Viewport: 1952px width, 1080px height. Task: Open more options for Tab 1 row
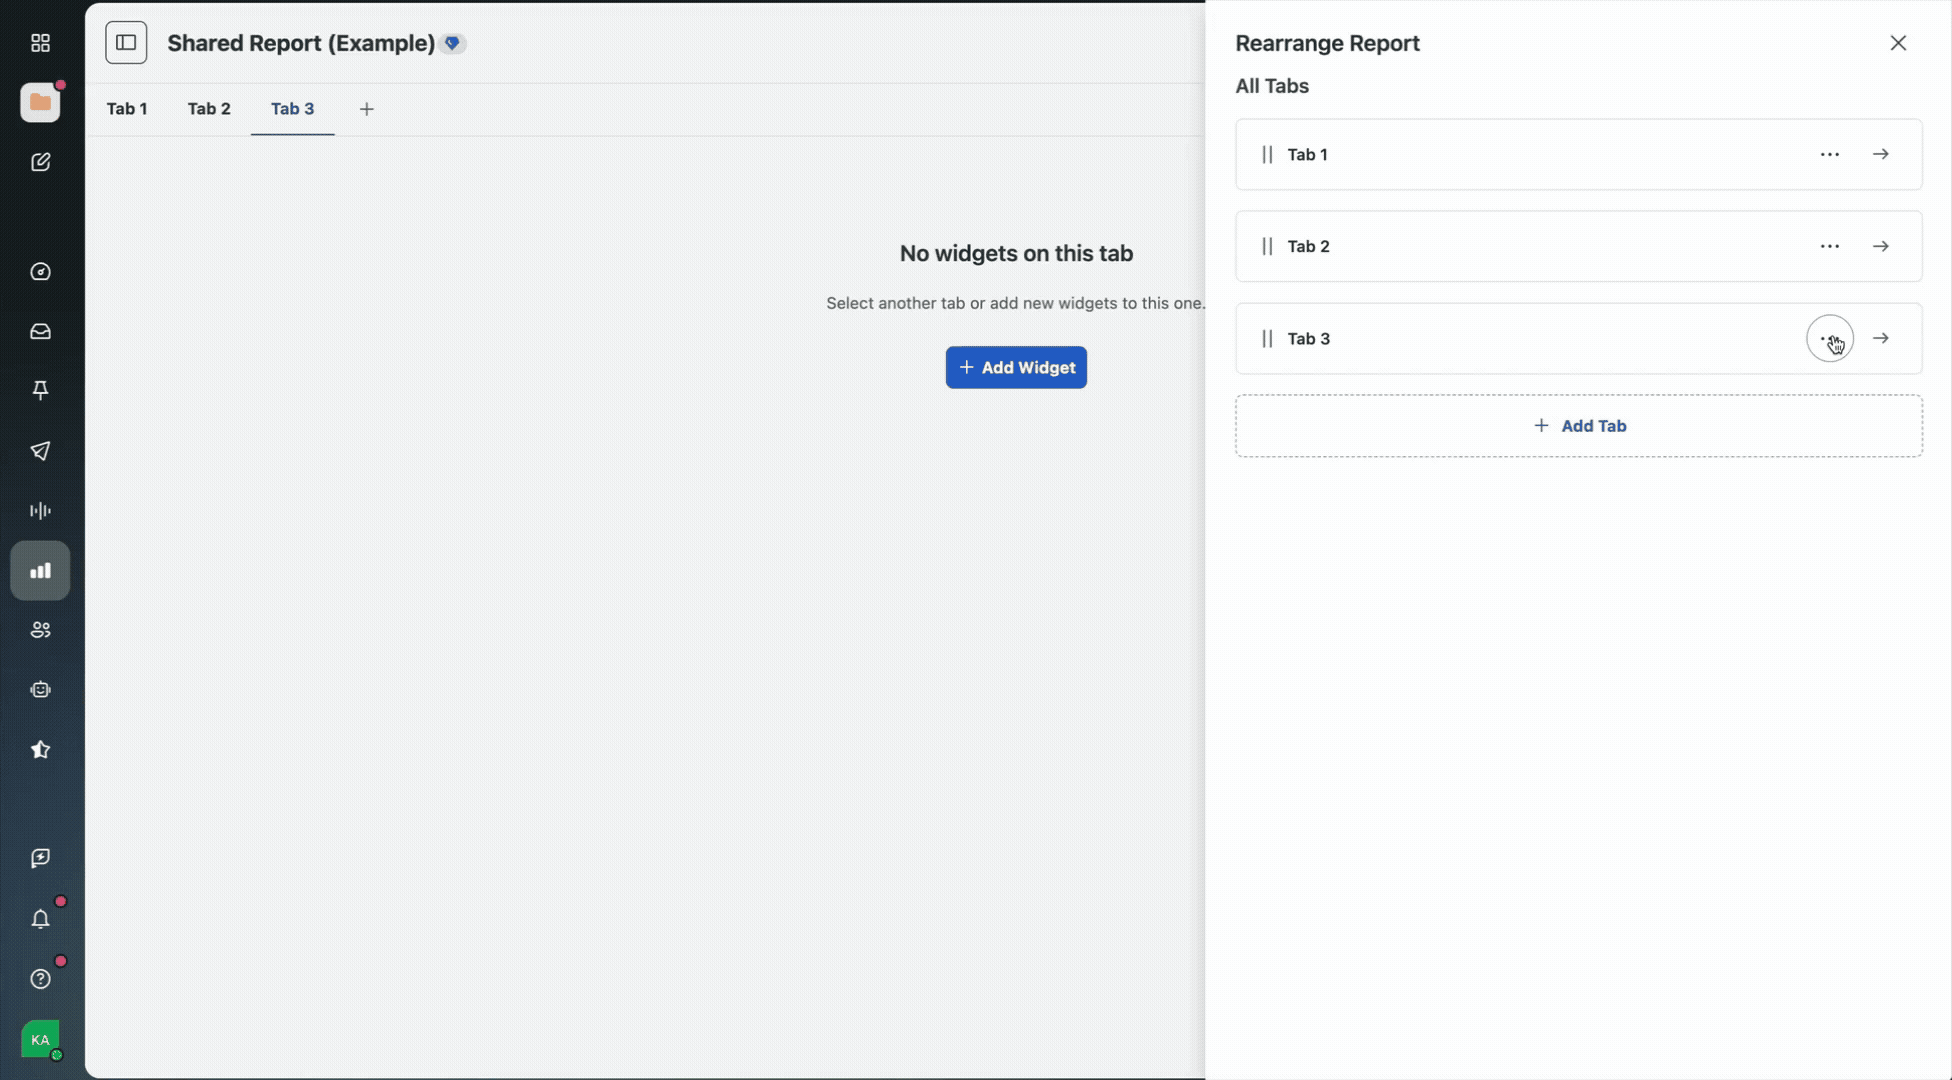pos(1830,154)
